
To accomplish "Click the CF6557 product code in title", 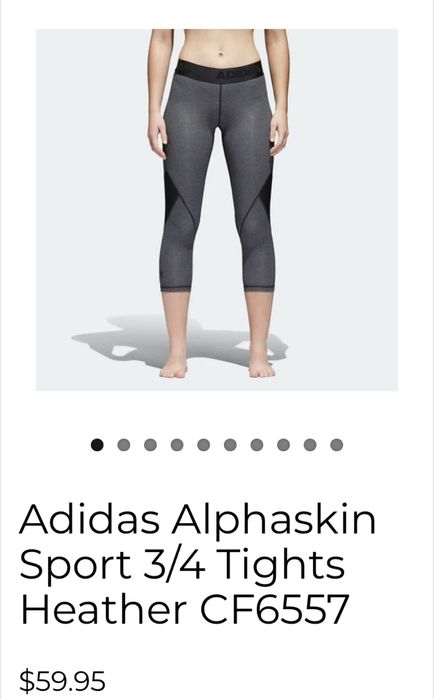I will (274, 609).
